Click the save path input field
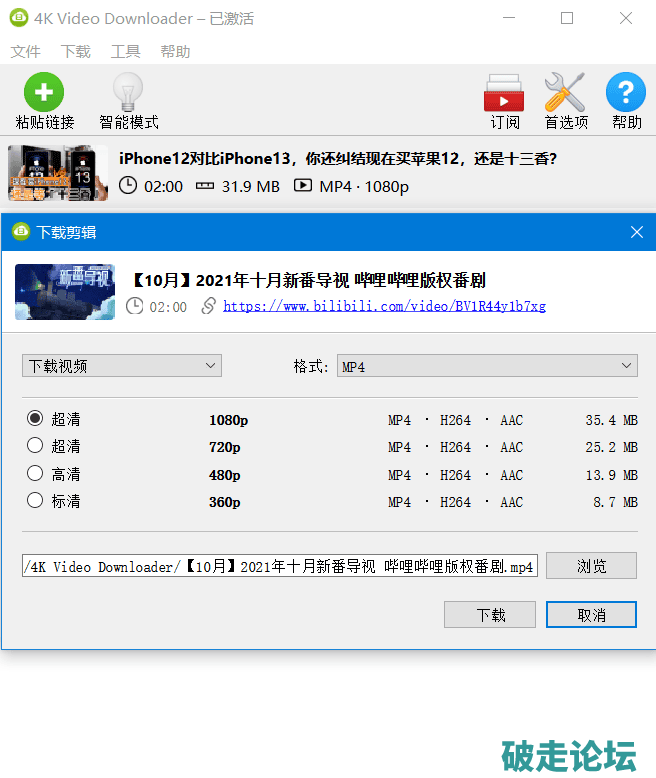656x778 pixels. (x=280, y=566)
